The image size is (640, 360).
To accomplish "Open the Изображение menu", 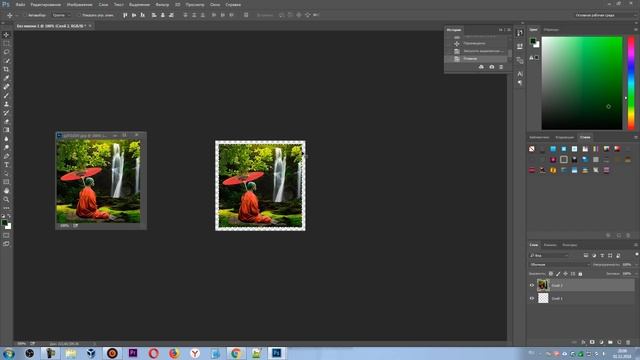I will point(80,4).
